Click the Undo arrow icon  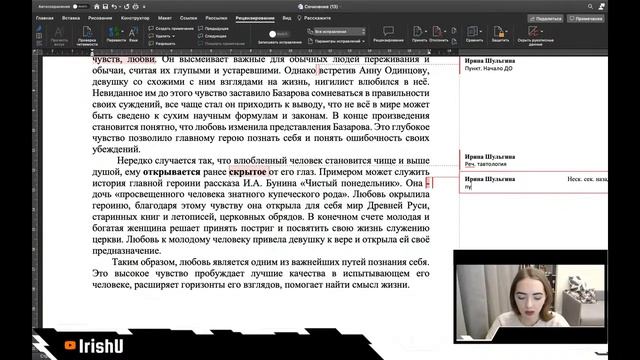pos(115,7)
